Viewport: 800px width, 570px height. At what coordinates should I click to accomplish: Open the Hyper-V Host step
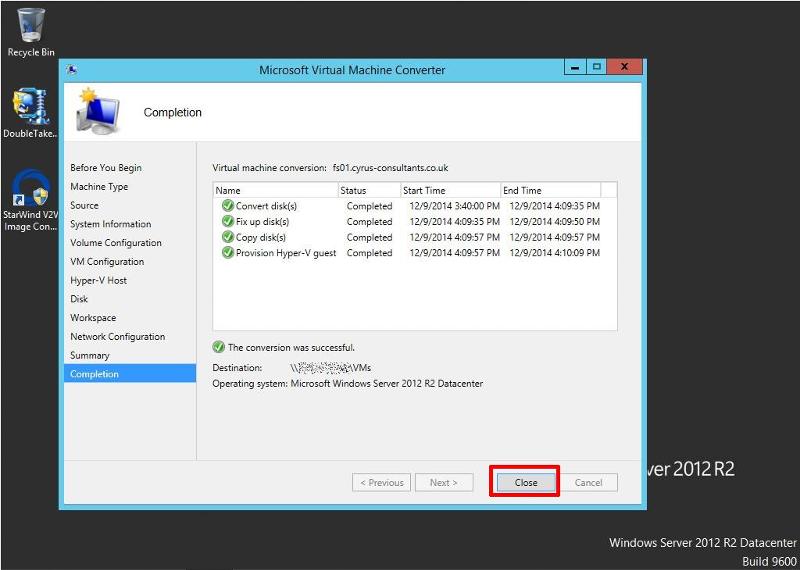point(98,280)
